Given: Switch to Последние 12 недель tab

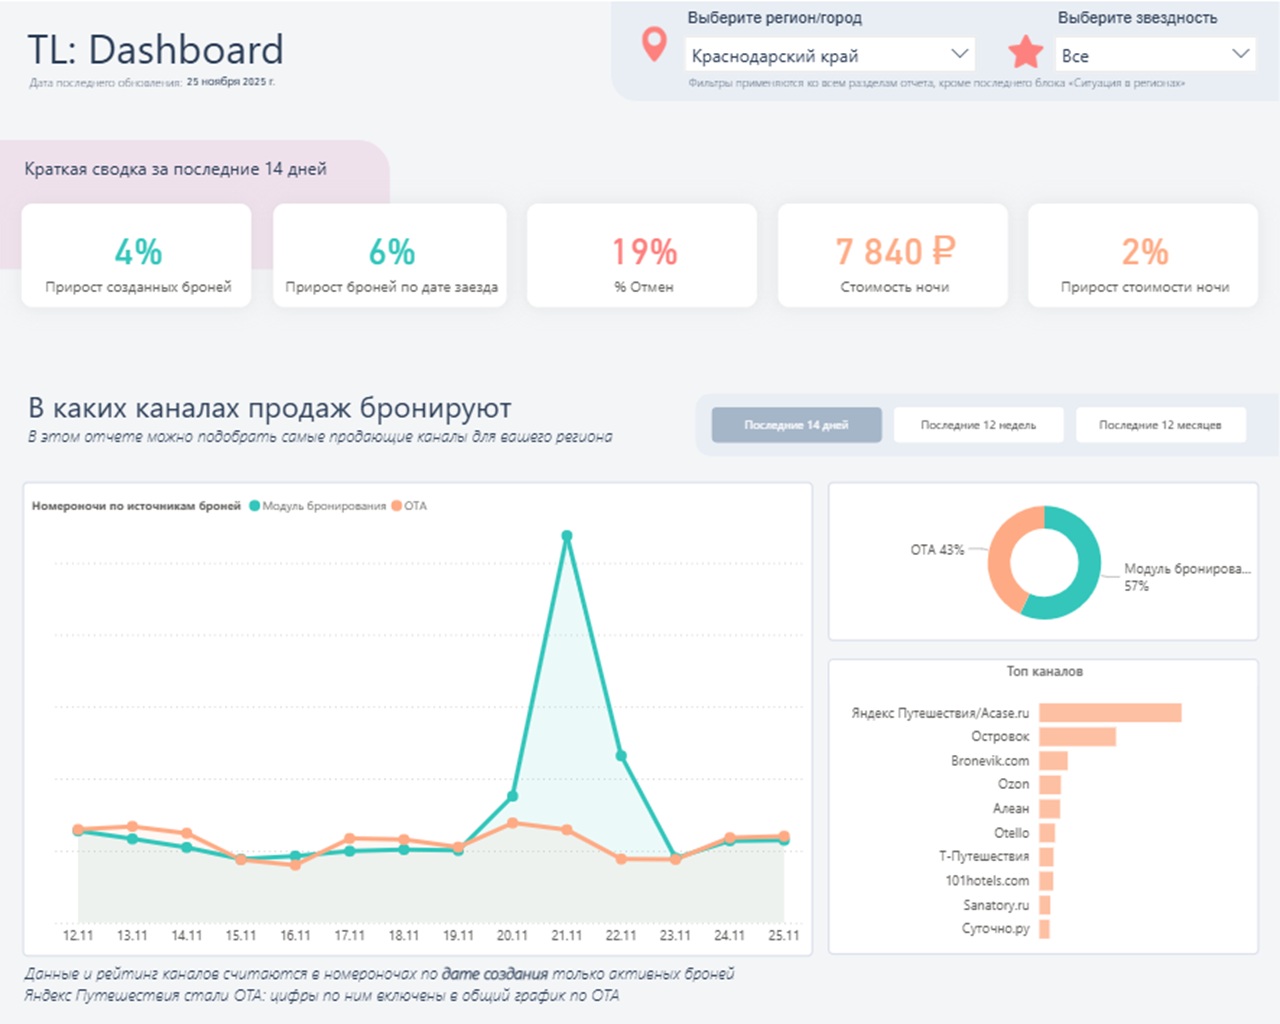Looking at the screenshot, I should coord(978,425).
